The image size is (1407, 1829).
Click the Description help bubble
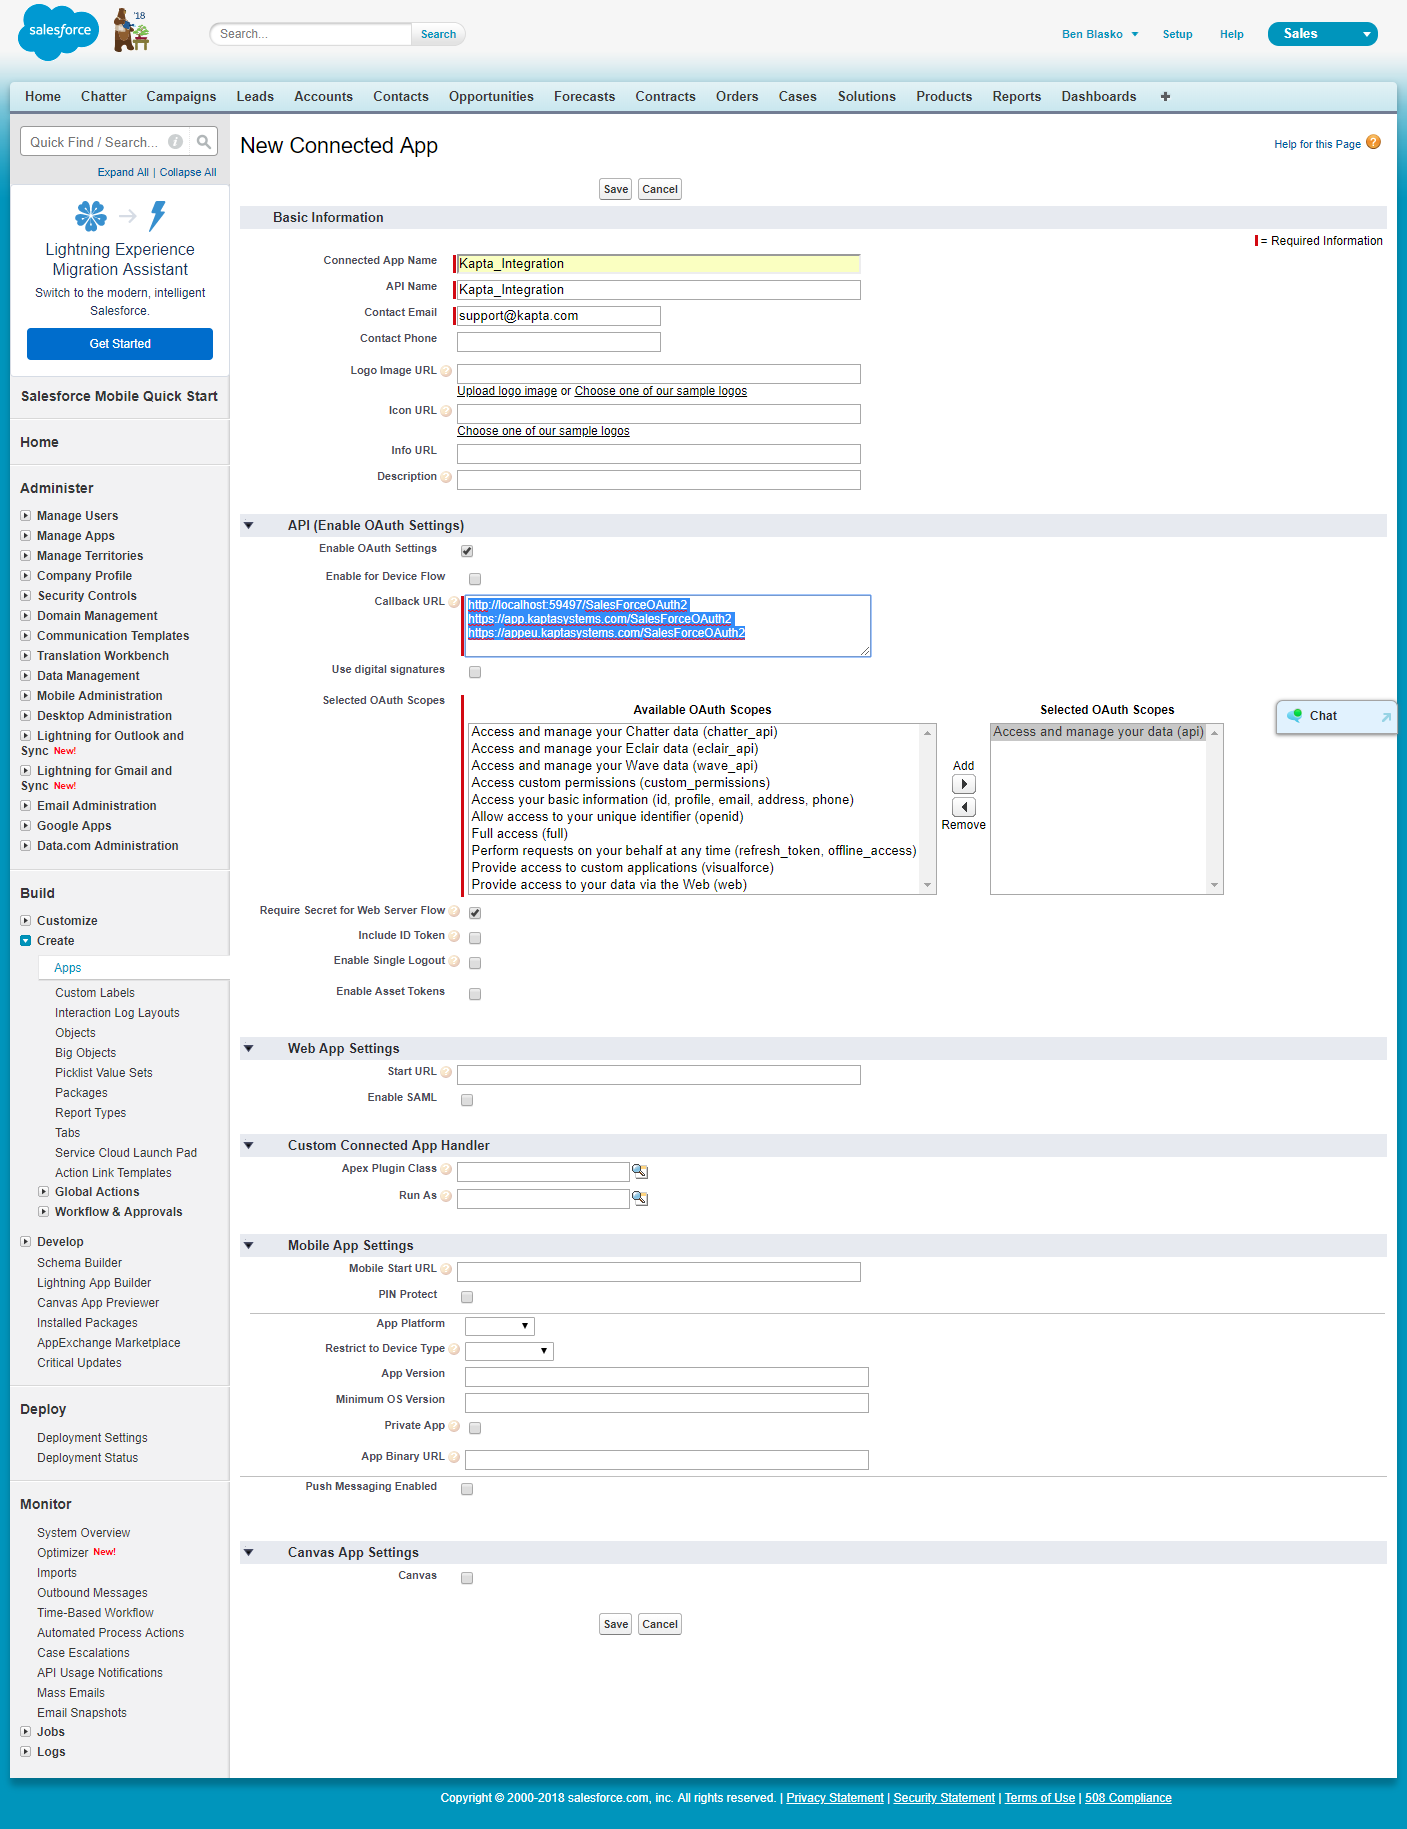tap(446, 478)
